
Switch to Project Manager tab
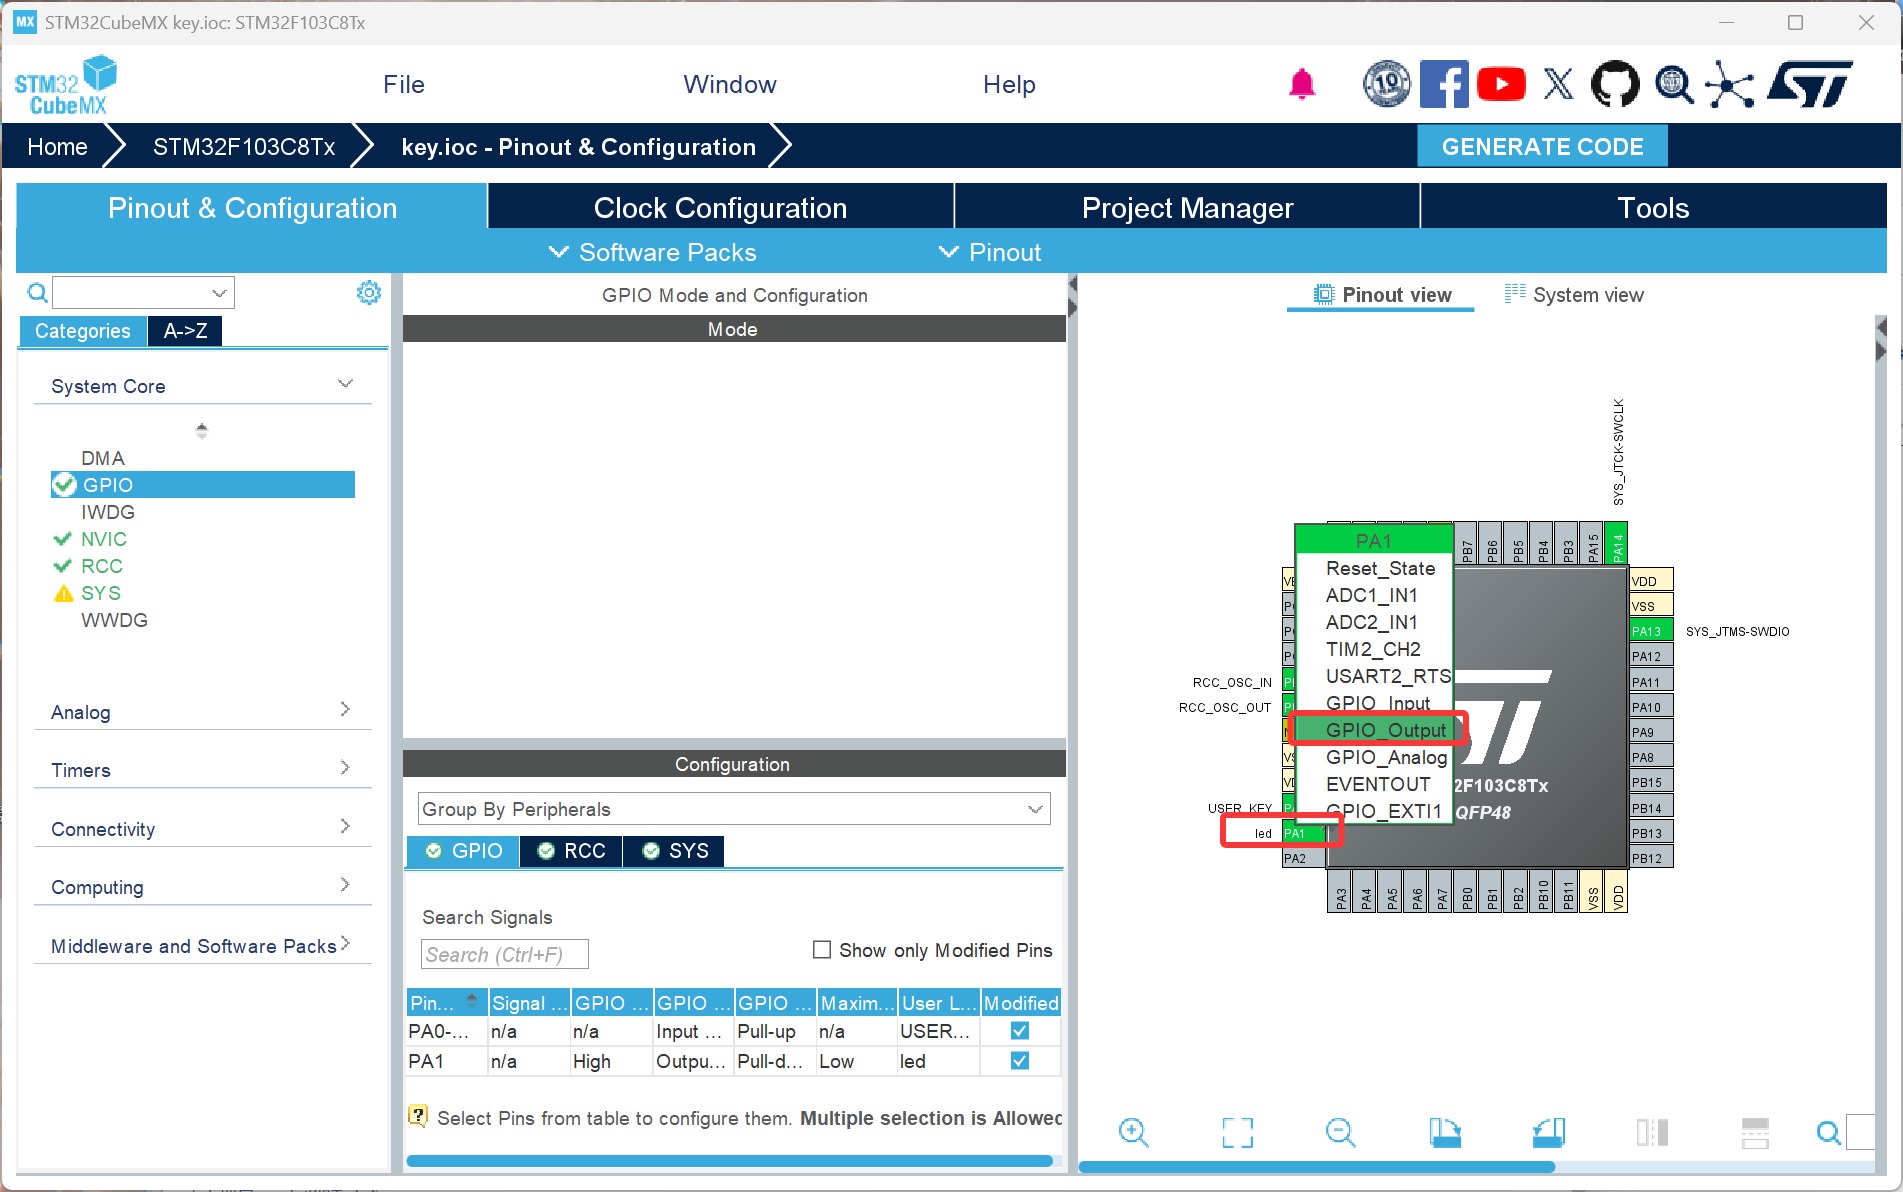tap(1187, 207)
